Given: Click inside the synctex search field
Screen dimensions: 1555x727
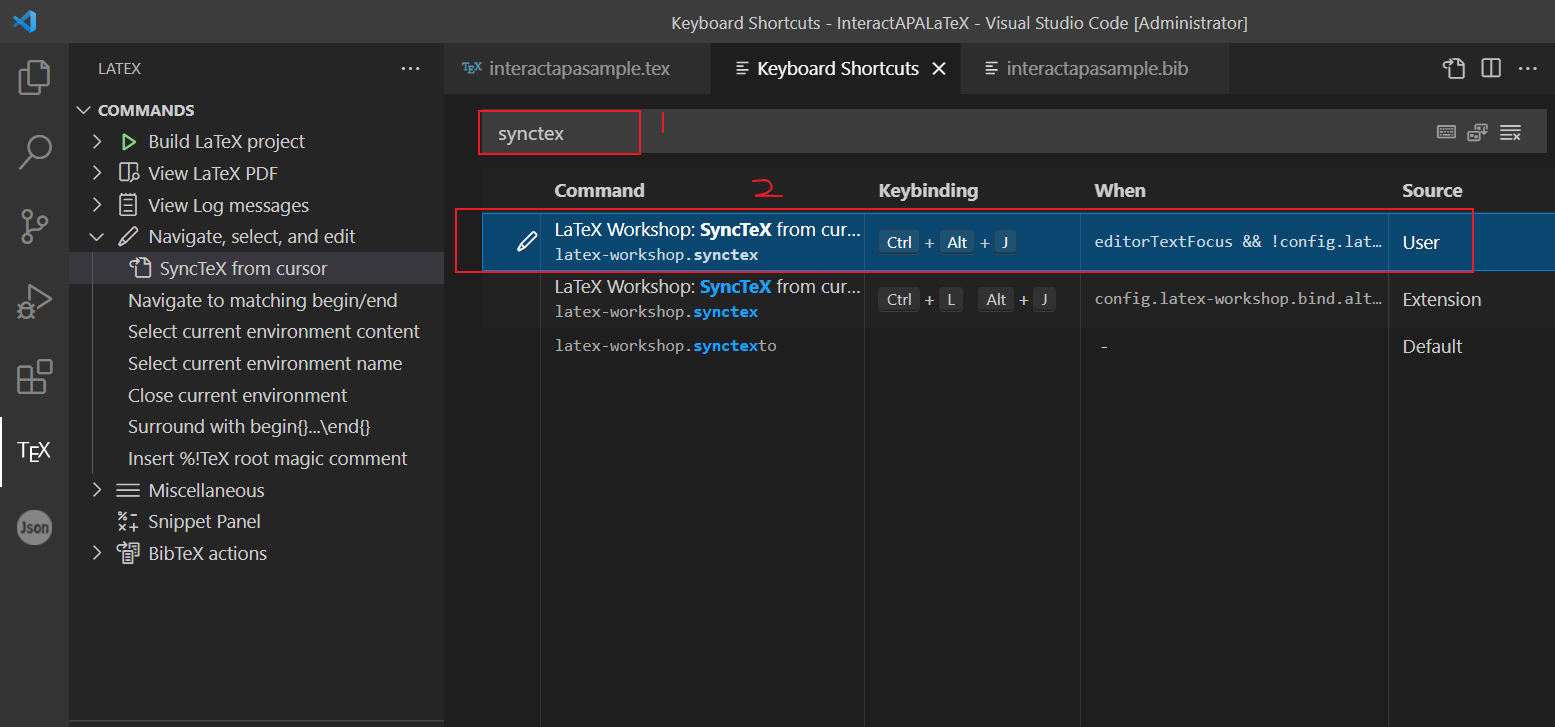Looking at the screenshot, I should (x=559, y=131).
